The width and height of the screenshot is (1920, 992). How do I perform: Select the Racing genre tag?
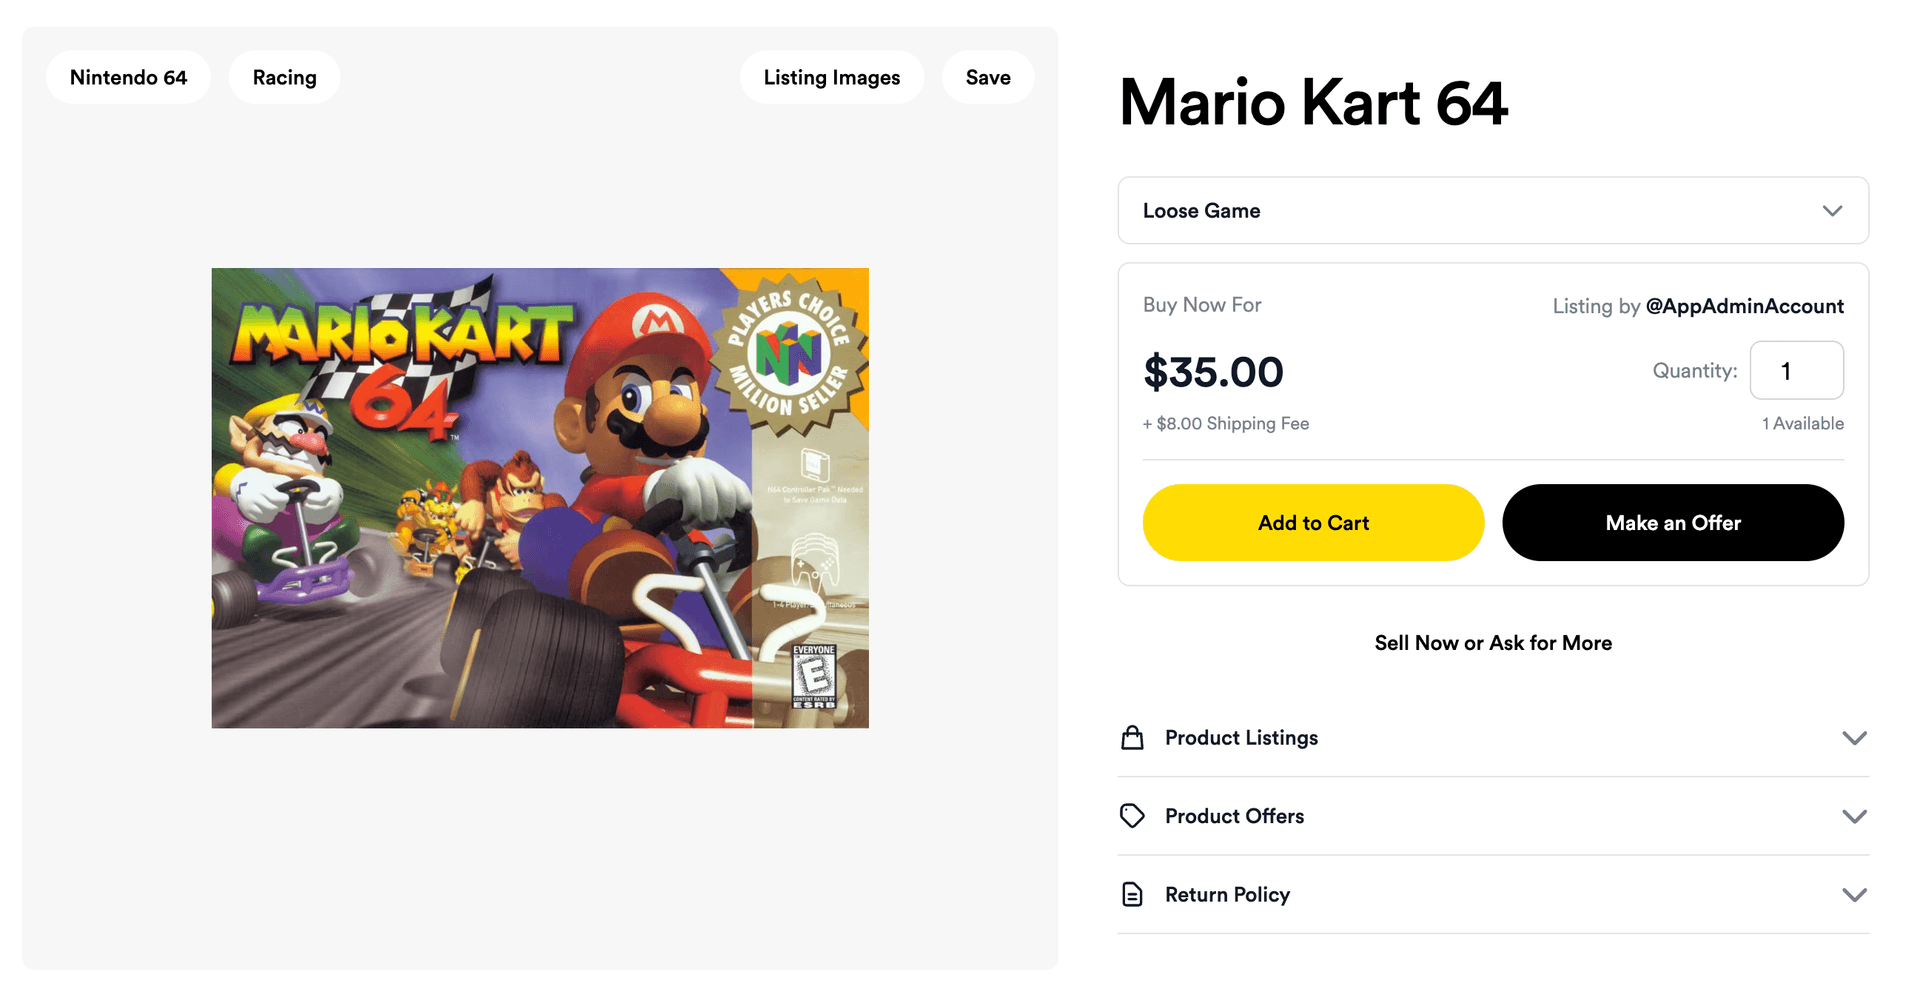click(284, 76)
